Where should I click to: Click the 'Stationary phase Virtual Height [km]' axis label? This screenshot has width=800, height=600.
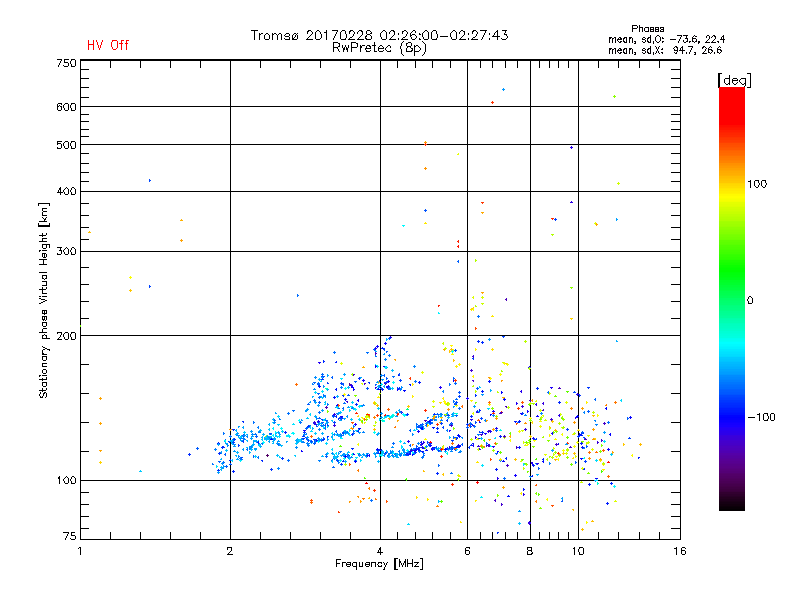43,300
